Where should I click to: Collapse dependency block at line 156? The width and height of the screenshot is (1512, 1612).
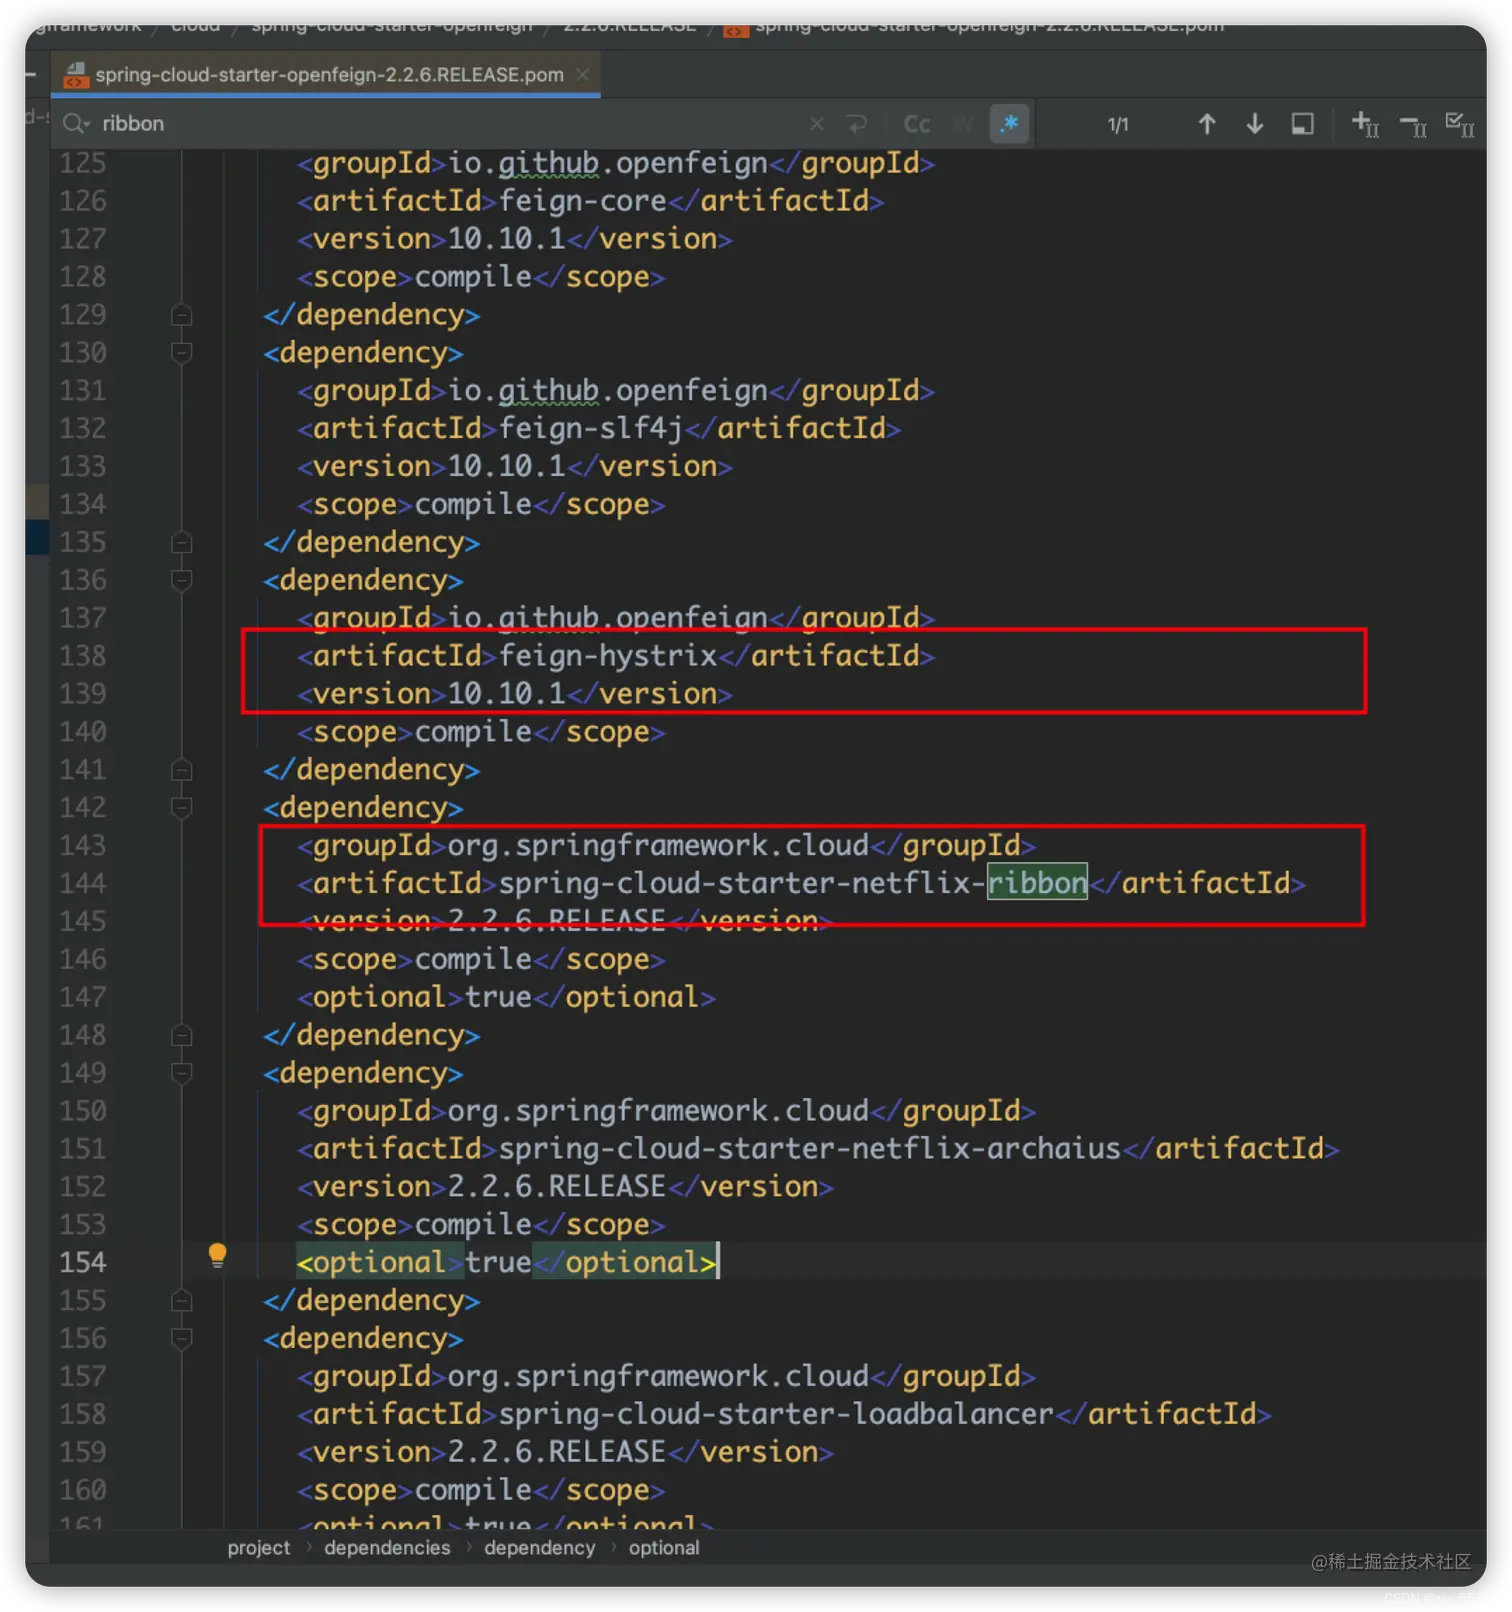181,1338
